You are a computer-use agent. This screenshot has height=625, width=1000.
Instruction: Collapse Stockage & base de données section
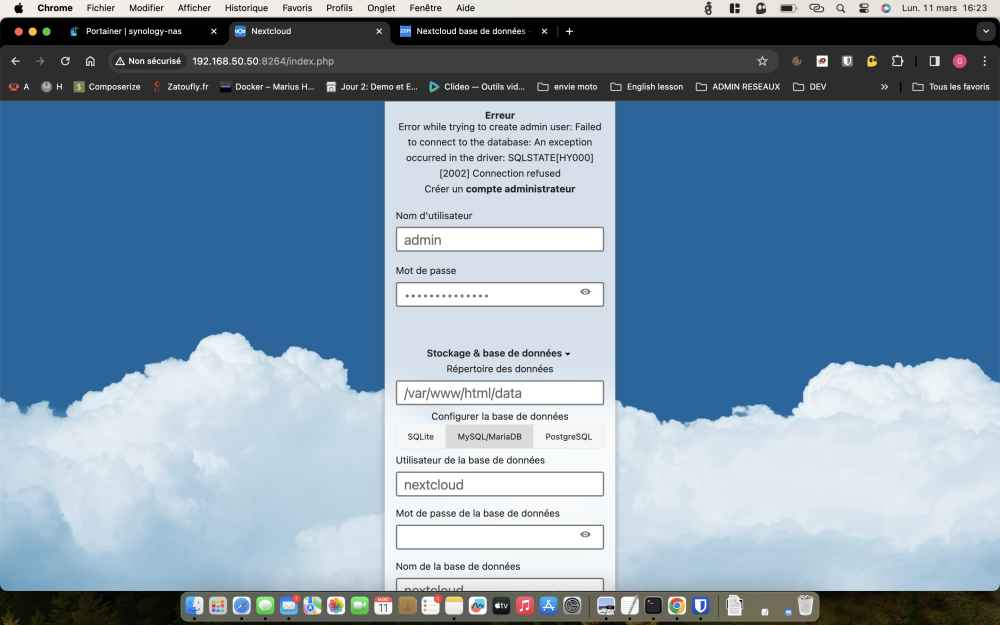(499, 353)
